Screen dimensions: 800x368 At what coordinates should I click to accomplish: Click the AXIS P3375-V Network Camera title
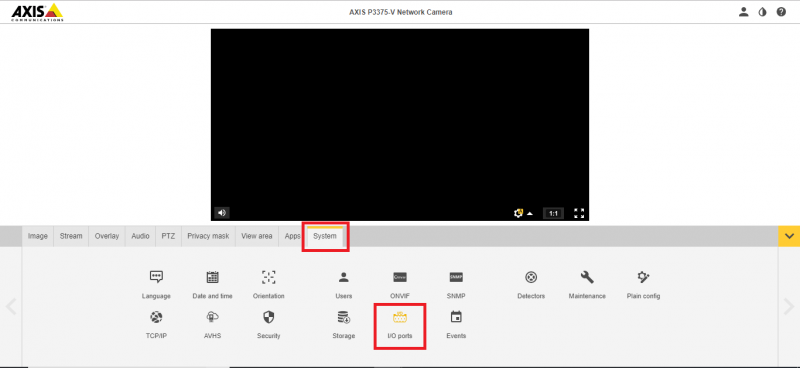pos(401,12)
